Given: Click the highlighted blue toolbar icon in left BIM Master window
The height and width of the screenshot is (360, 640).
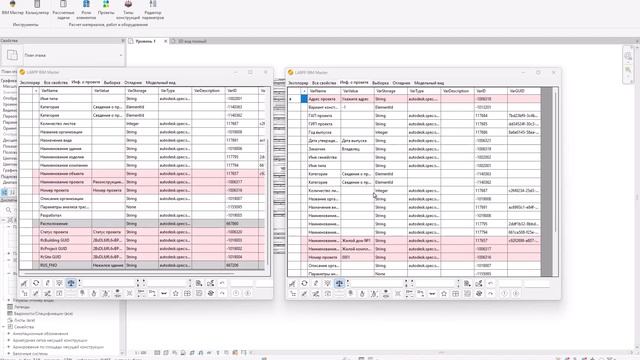Looking at the screenshot, I should (x=71, y=283).
